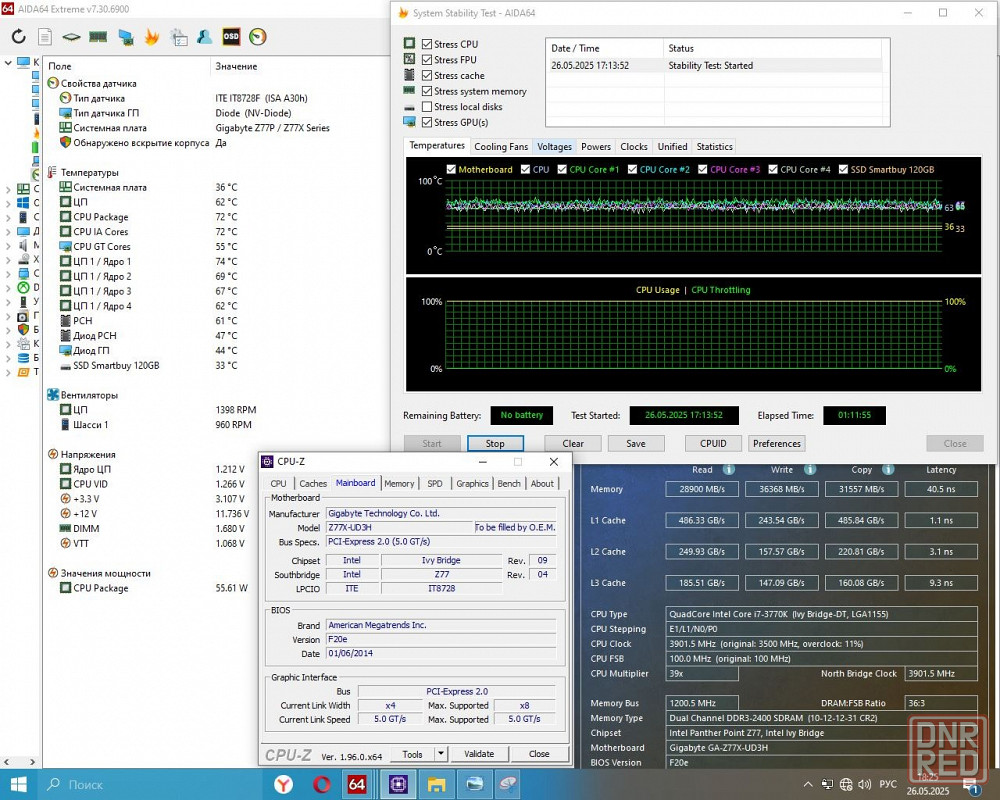This screenshot has height=800, width=1000.
Task: Click the Windows Start button
Action: [x=18, y=784]
